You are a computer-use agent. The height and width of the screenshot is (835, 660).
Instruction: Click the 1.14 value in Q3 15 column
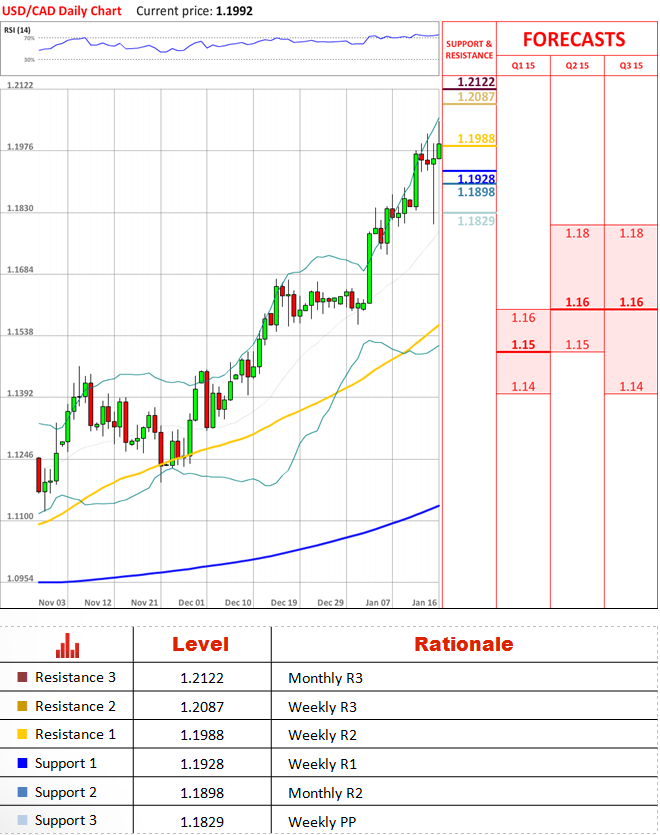pos(631,387)
